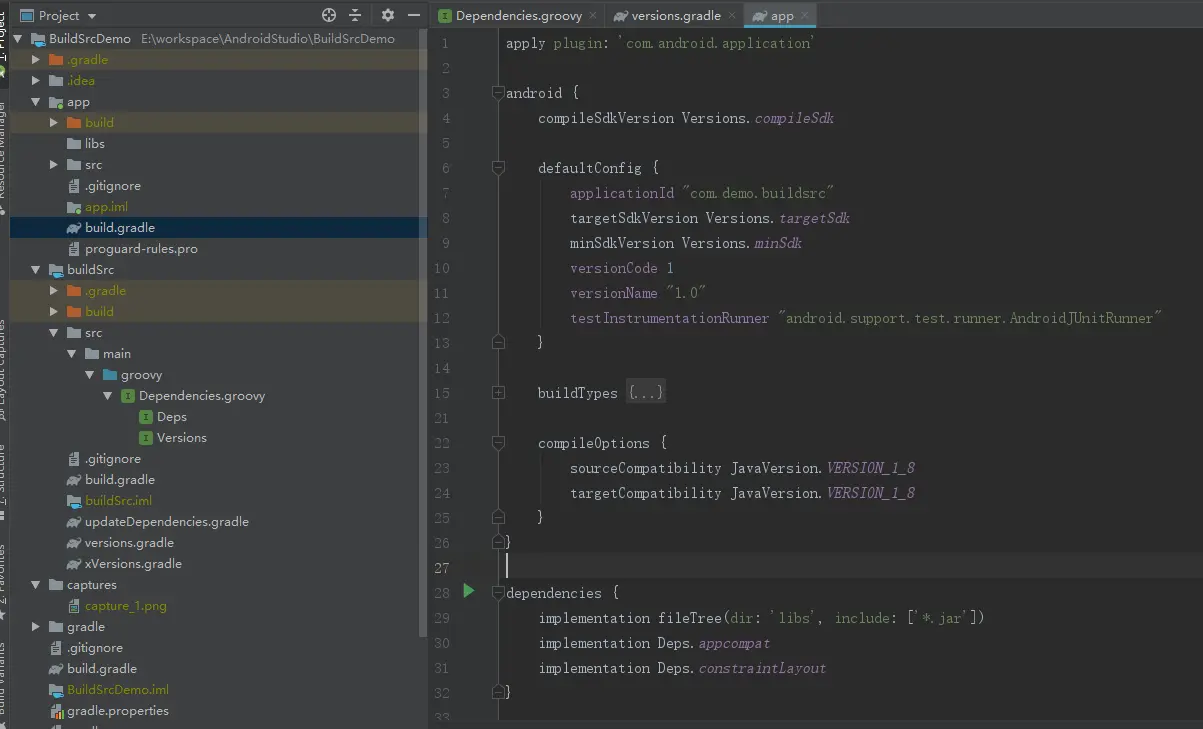Click the file icon beside proguard-rules.pro
Viewport: 1203px width, 729px height.
coord(74,249)
